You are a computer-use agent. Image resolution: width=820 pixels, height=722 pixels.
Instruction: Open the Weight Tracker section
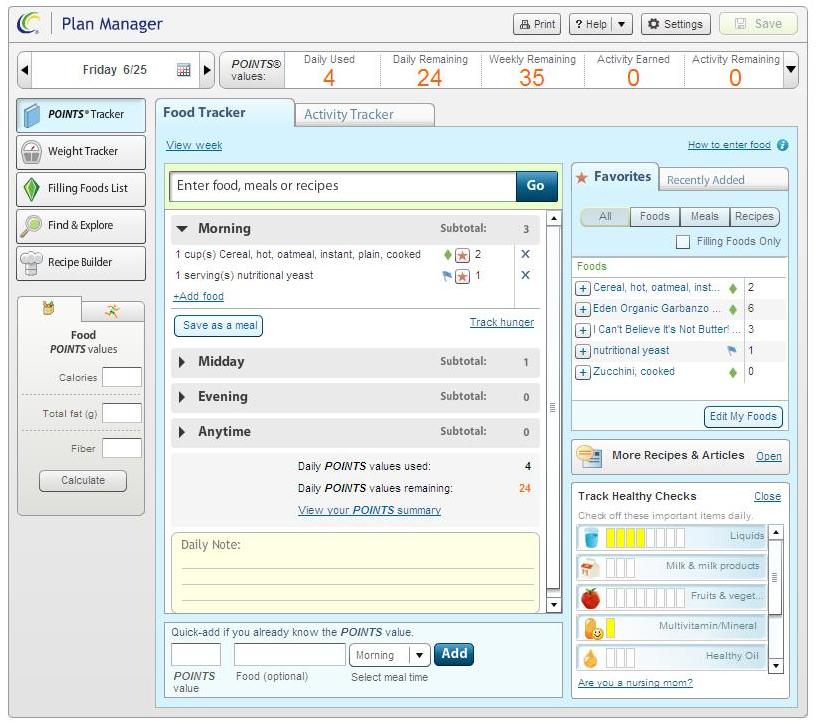click(81, 152)
